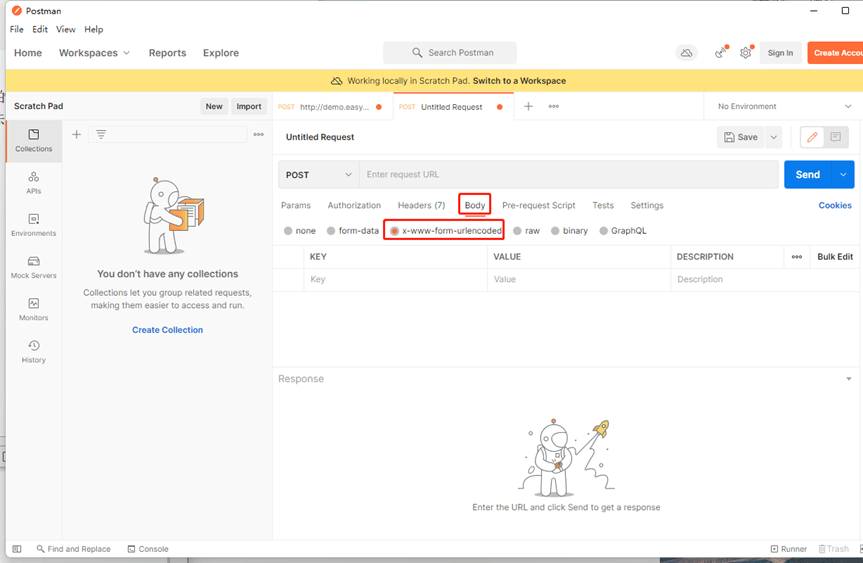863x563 pixels.
Task: Click the Send button
Action: [808, 174]
